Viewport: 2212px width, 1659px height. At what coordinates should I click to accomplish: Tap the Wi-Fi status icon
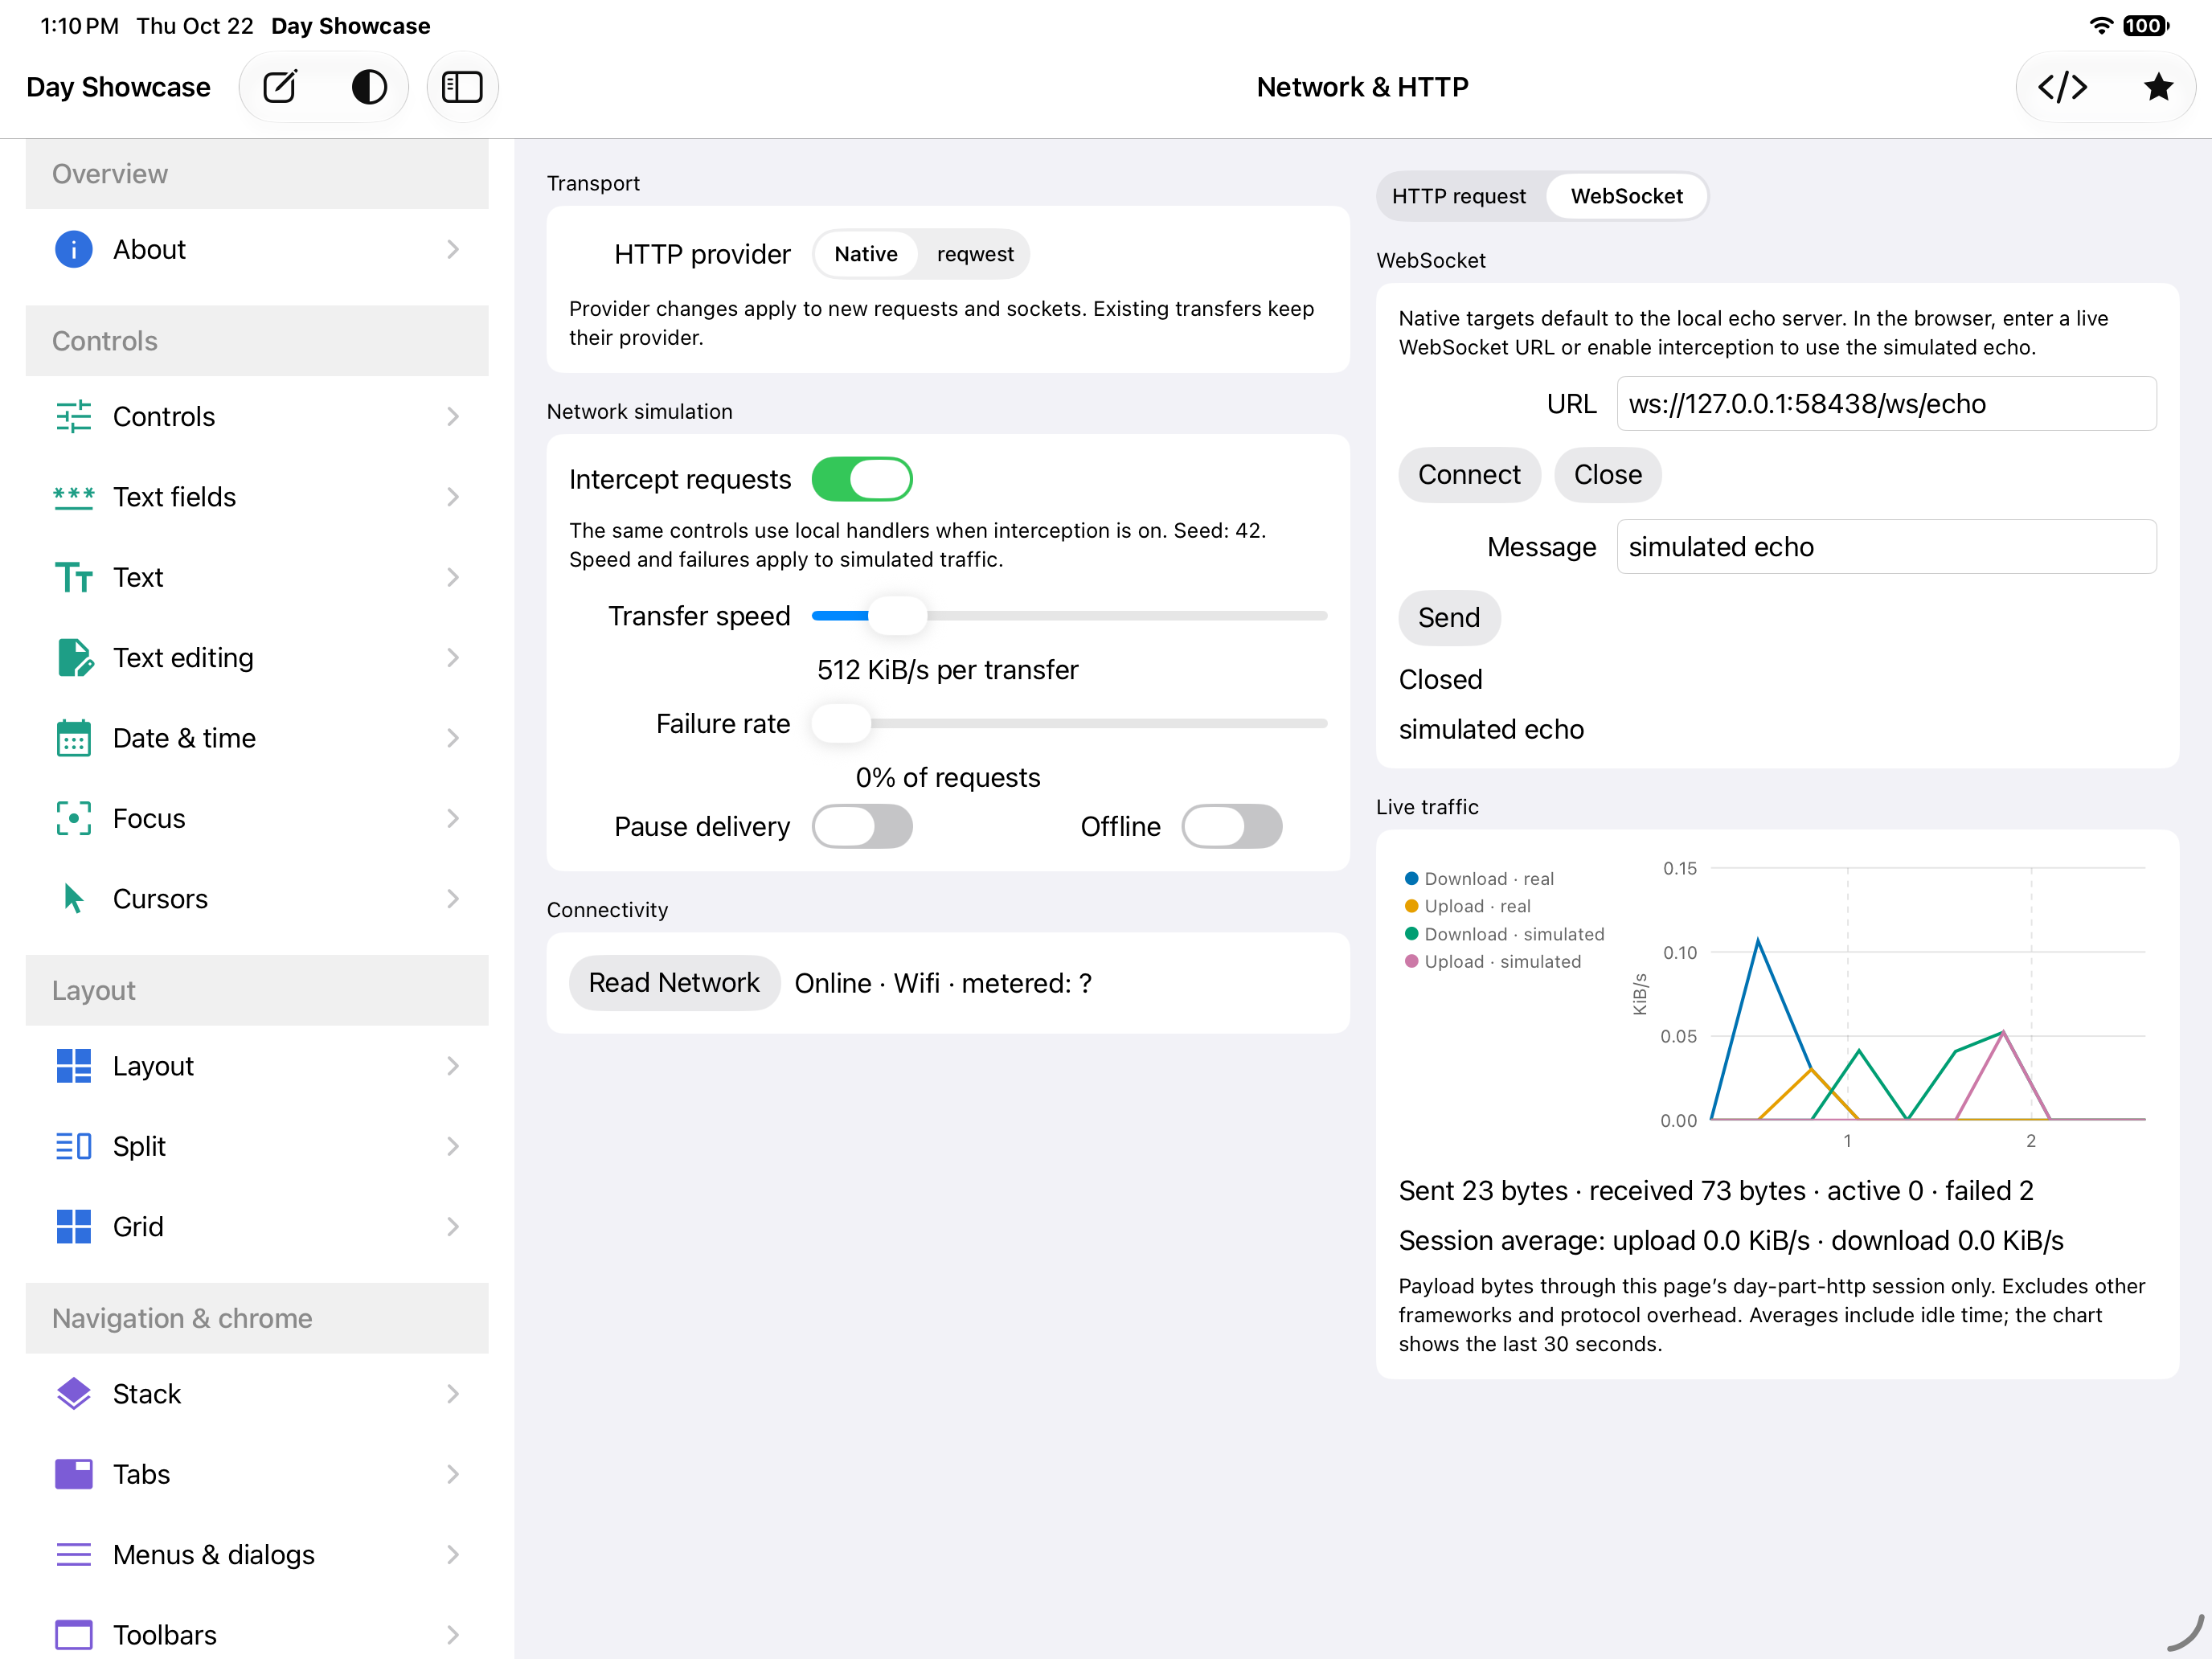[x=2101, y=26]
